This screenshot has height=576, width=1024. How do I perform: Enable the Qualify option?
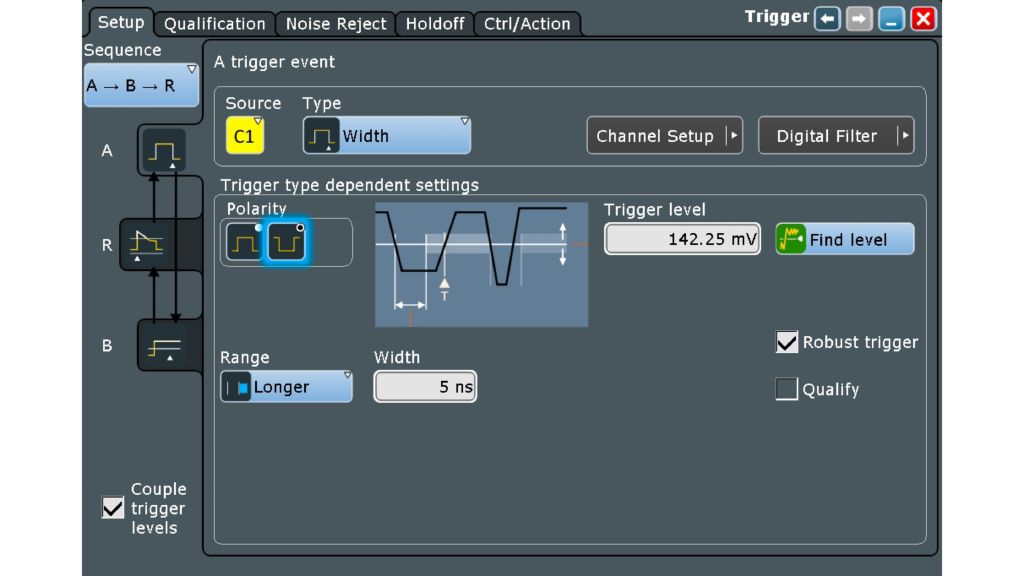click(786, 389)
